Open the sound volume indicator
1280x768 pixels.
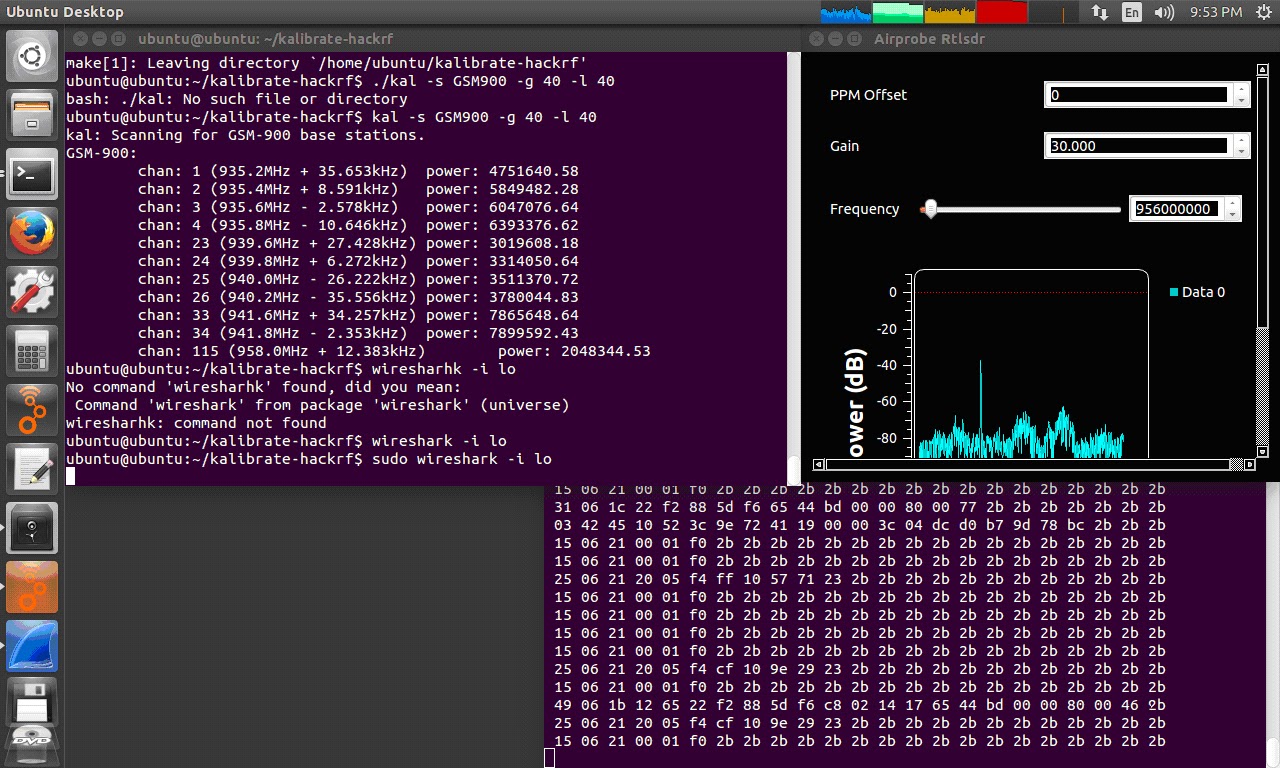click(1163, 12)
